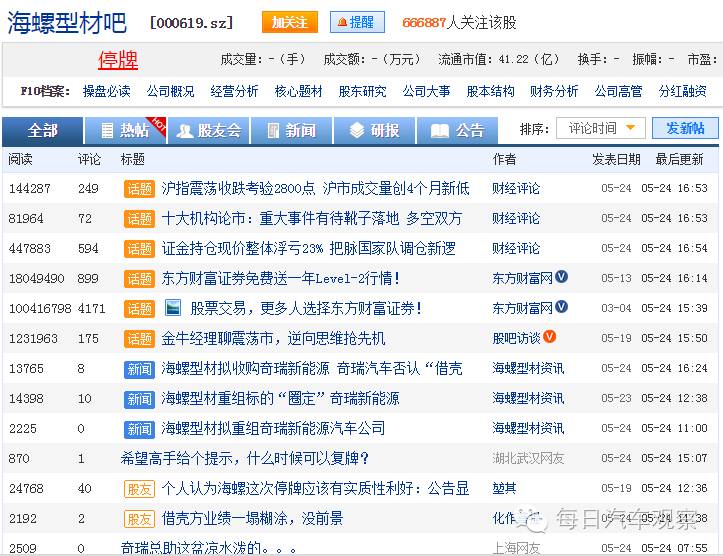Click the 加关注 follow button
Viewport: 723px width, 556px height.
click(x=290, y=22)
